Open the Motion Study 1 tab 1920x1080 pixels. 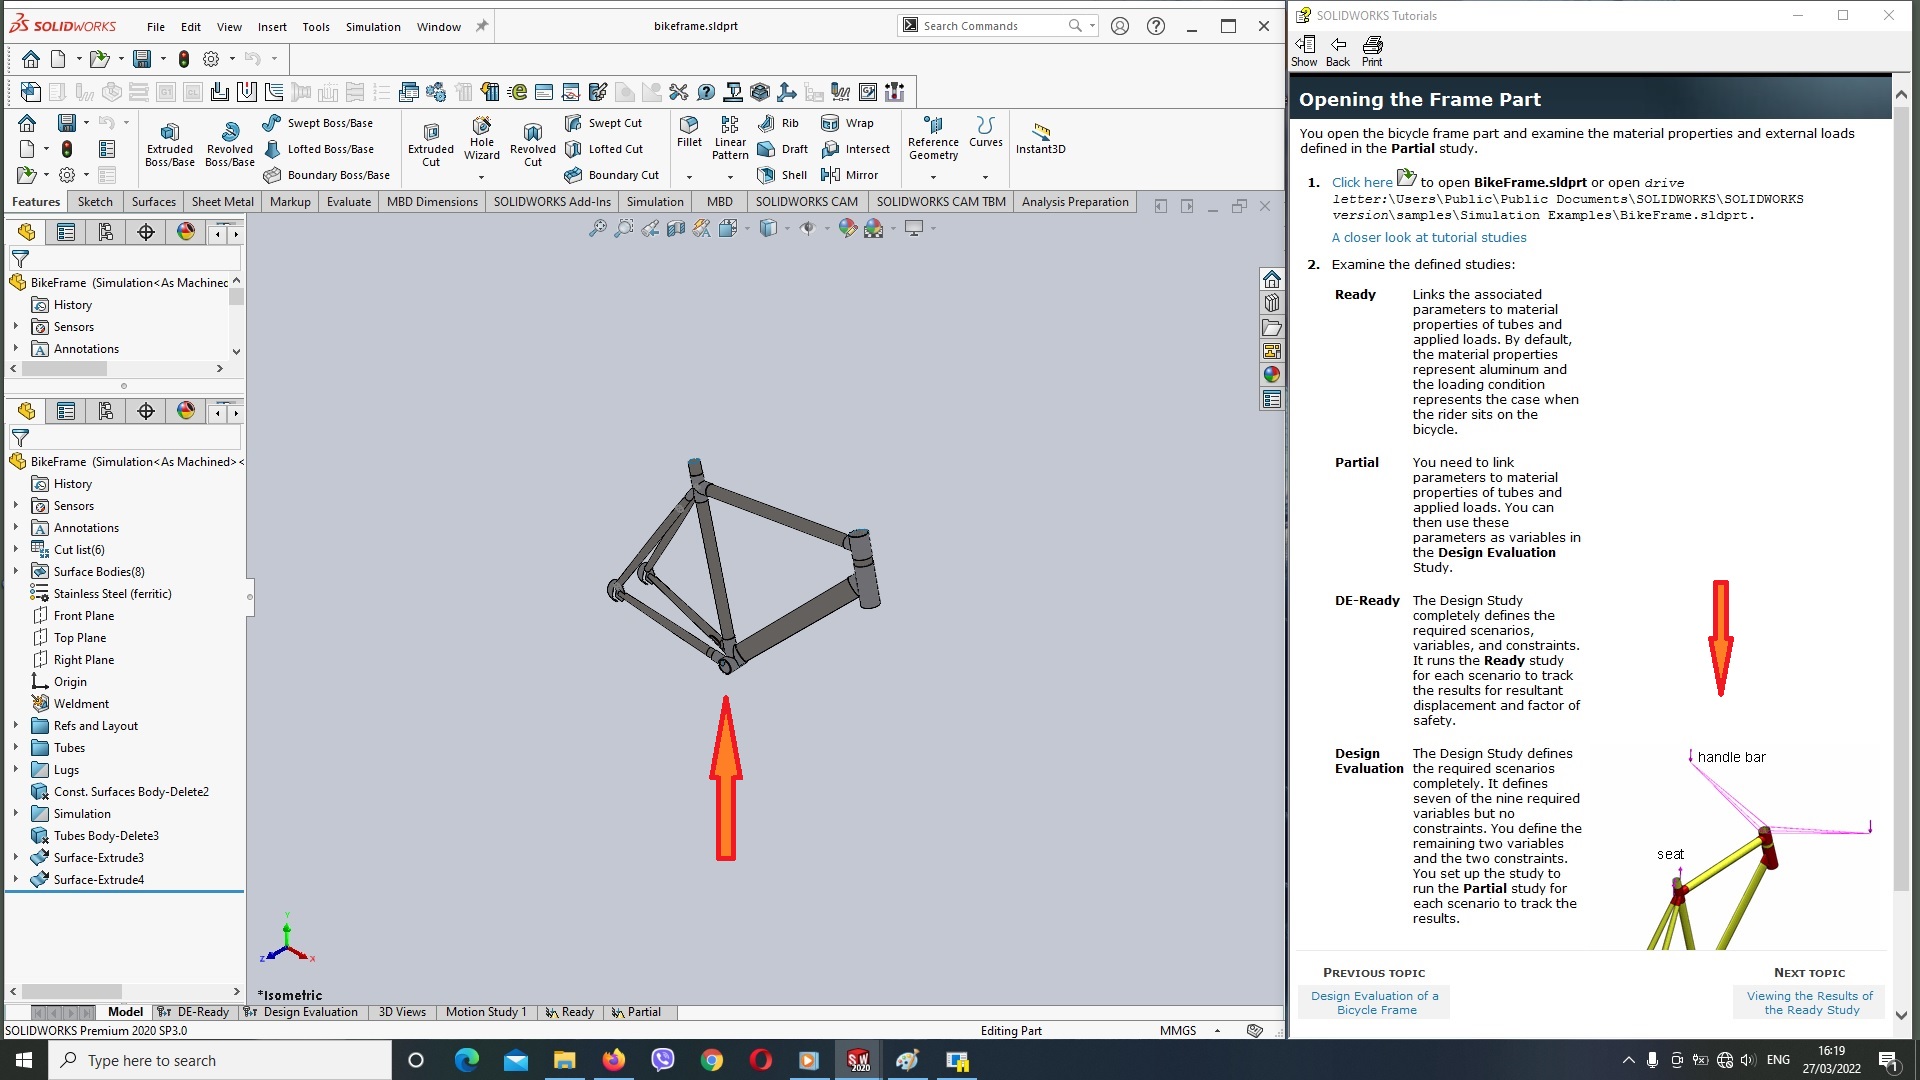point(485,1012)
